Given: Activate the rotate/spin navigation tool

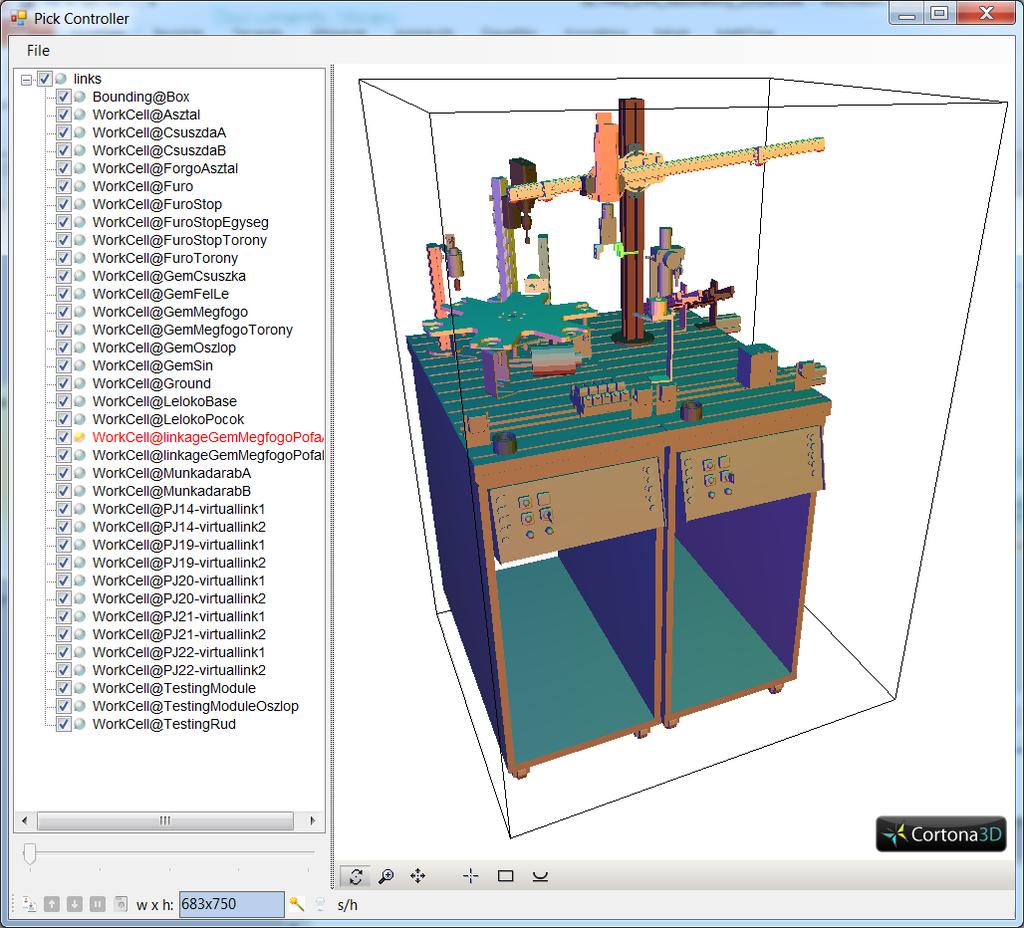Looking at the screenshot, I should [356, 876].
